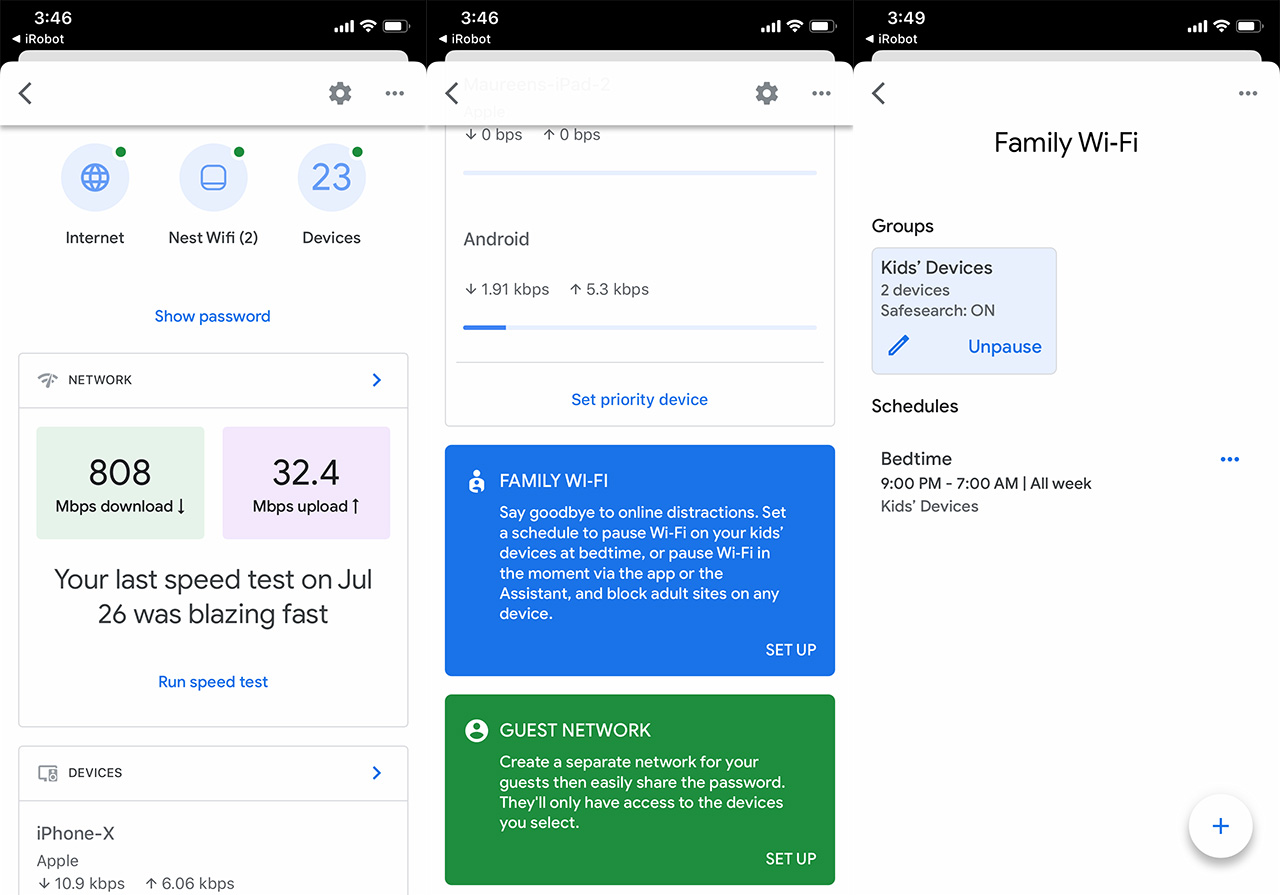Tap the 808 Mbps download tile
This screenshot has height=895, width=1280.
coord(120,483)
